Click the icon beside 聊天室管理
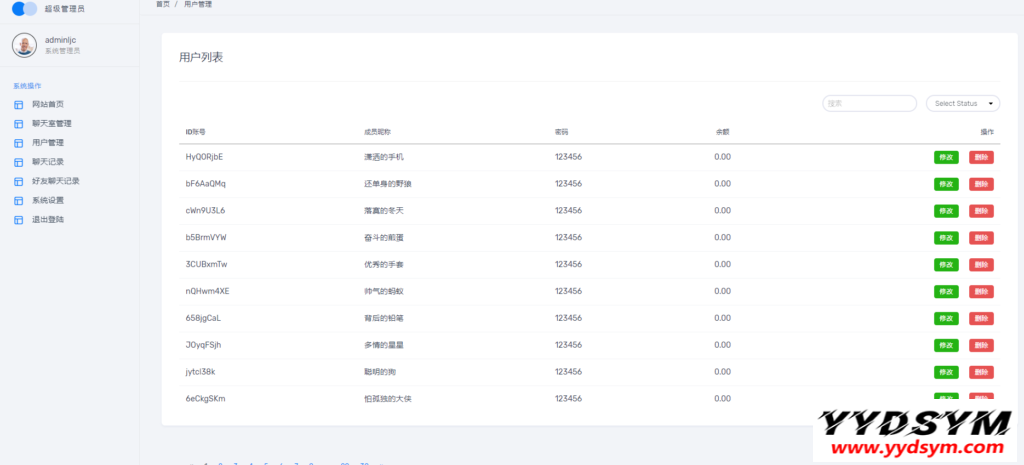1024x465 pixels. click(18, 124)
